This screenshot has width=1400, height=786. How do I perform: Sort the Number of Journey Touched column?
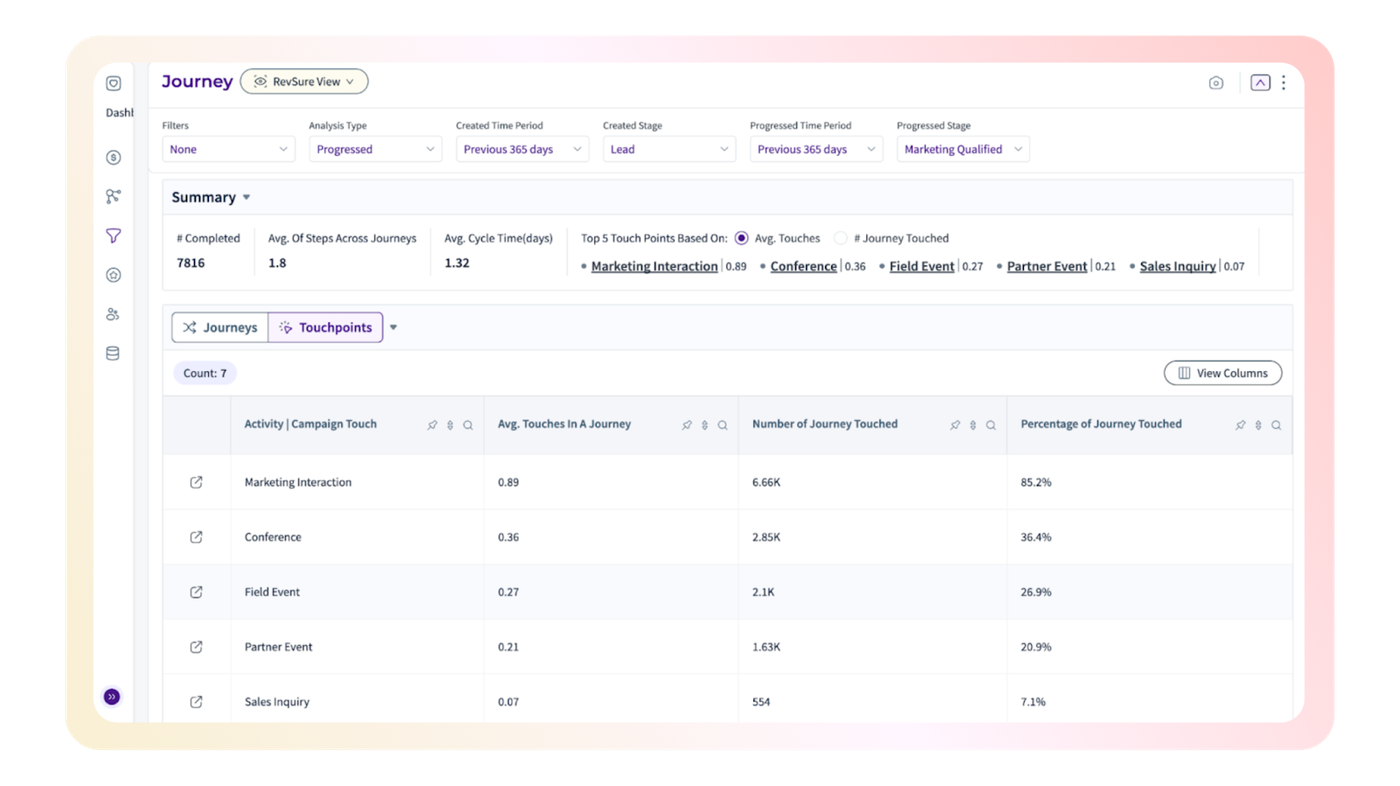973,425
